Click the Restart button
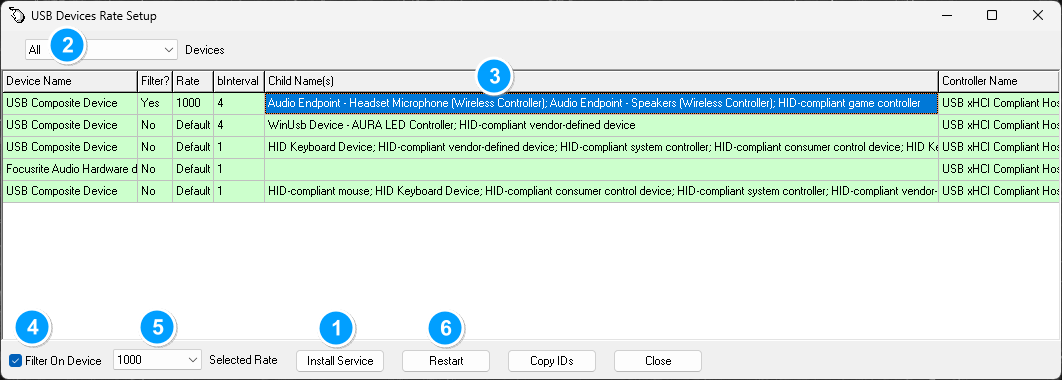The width and height of the screenshot is (1062, 380). (446, 361)
